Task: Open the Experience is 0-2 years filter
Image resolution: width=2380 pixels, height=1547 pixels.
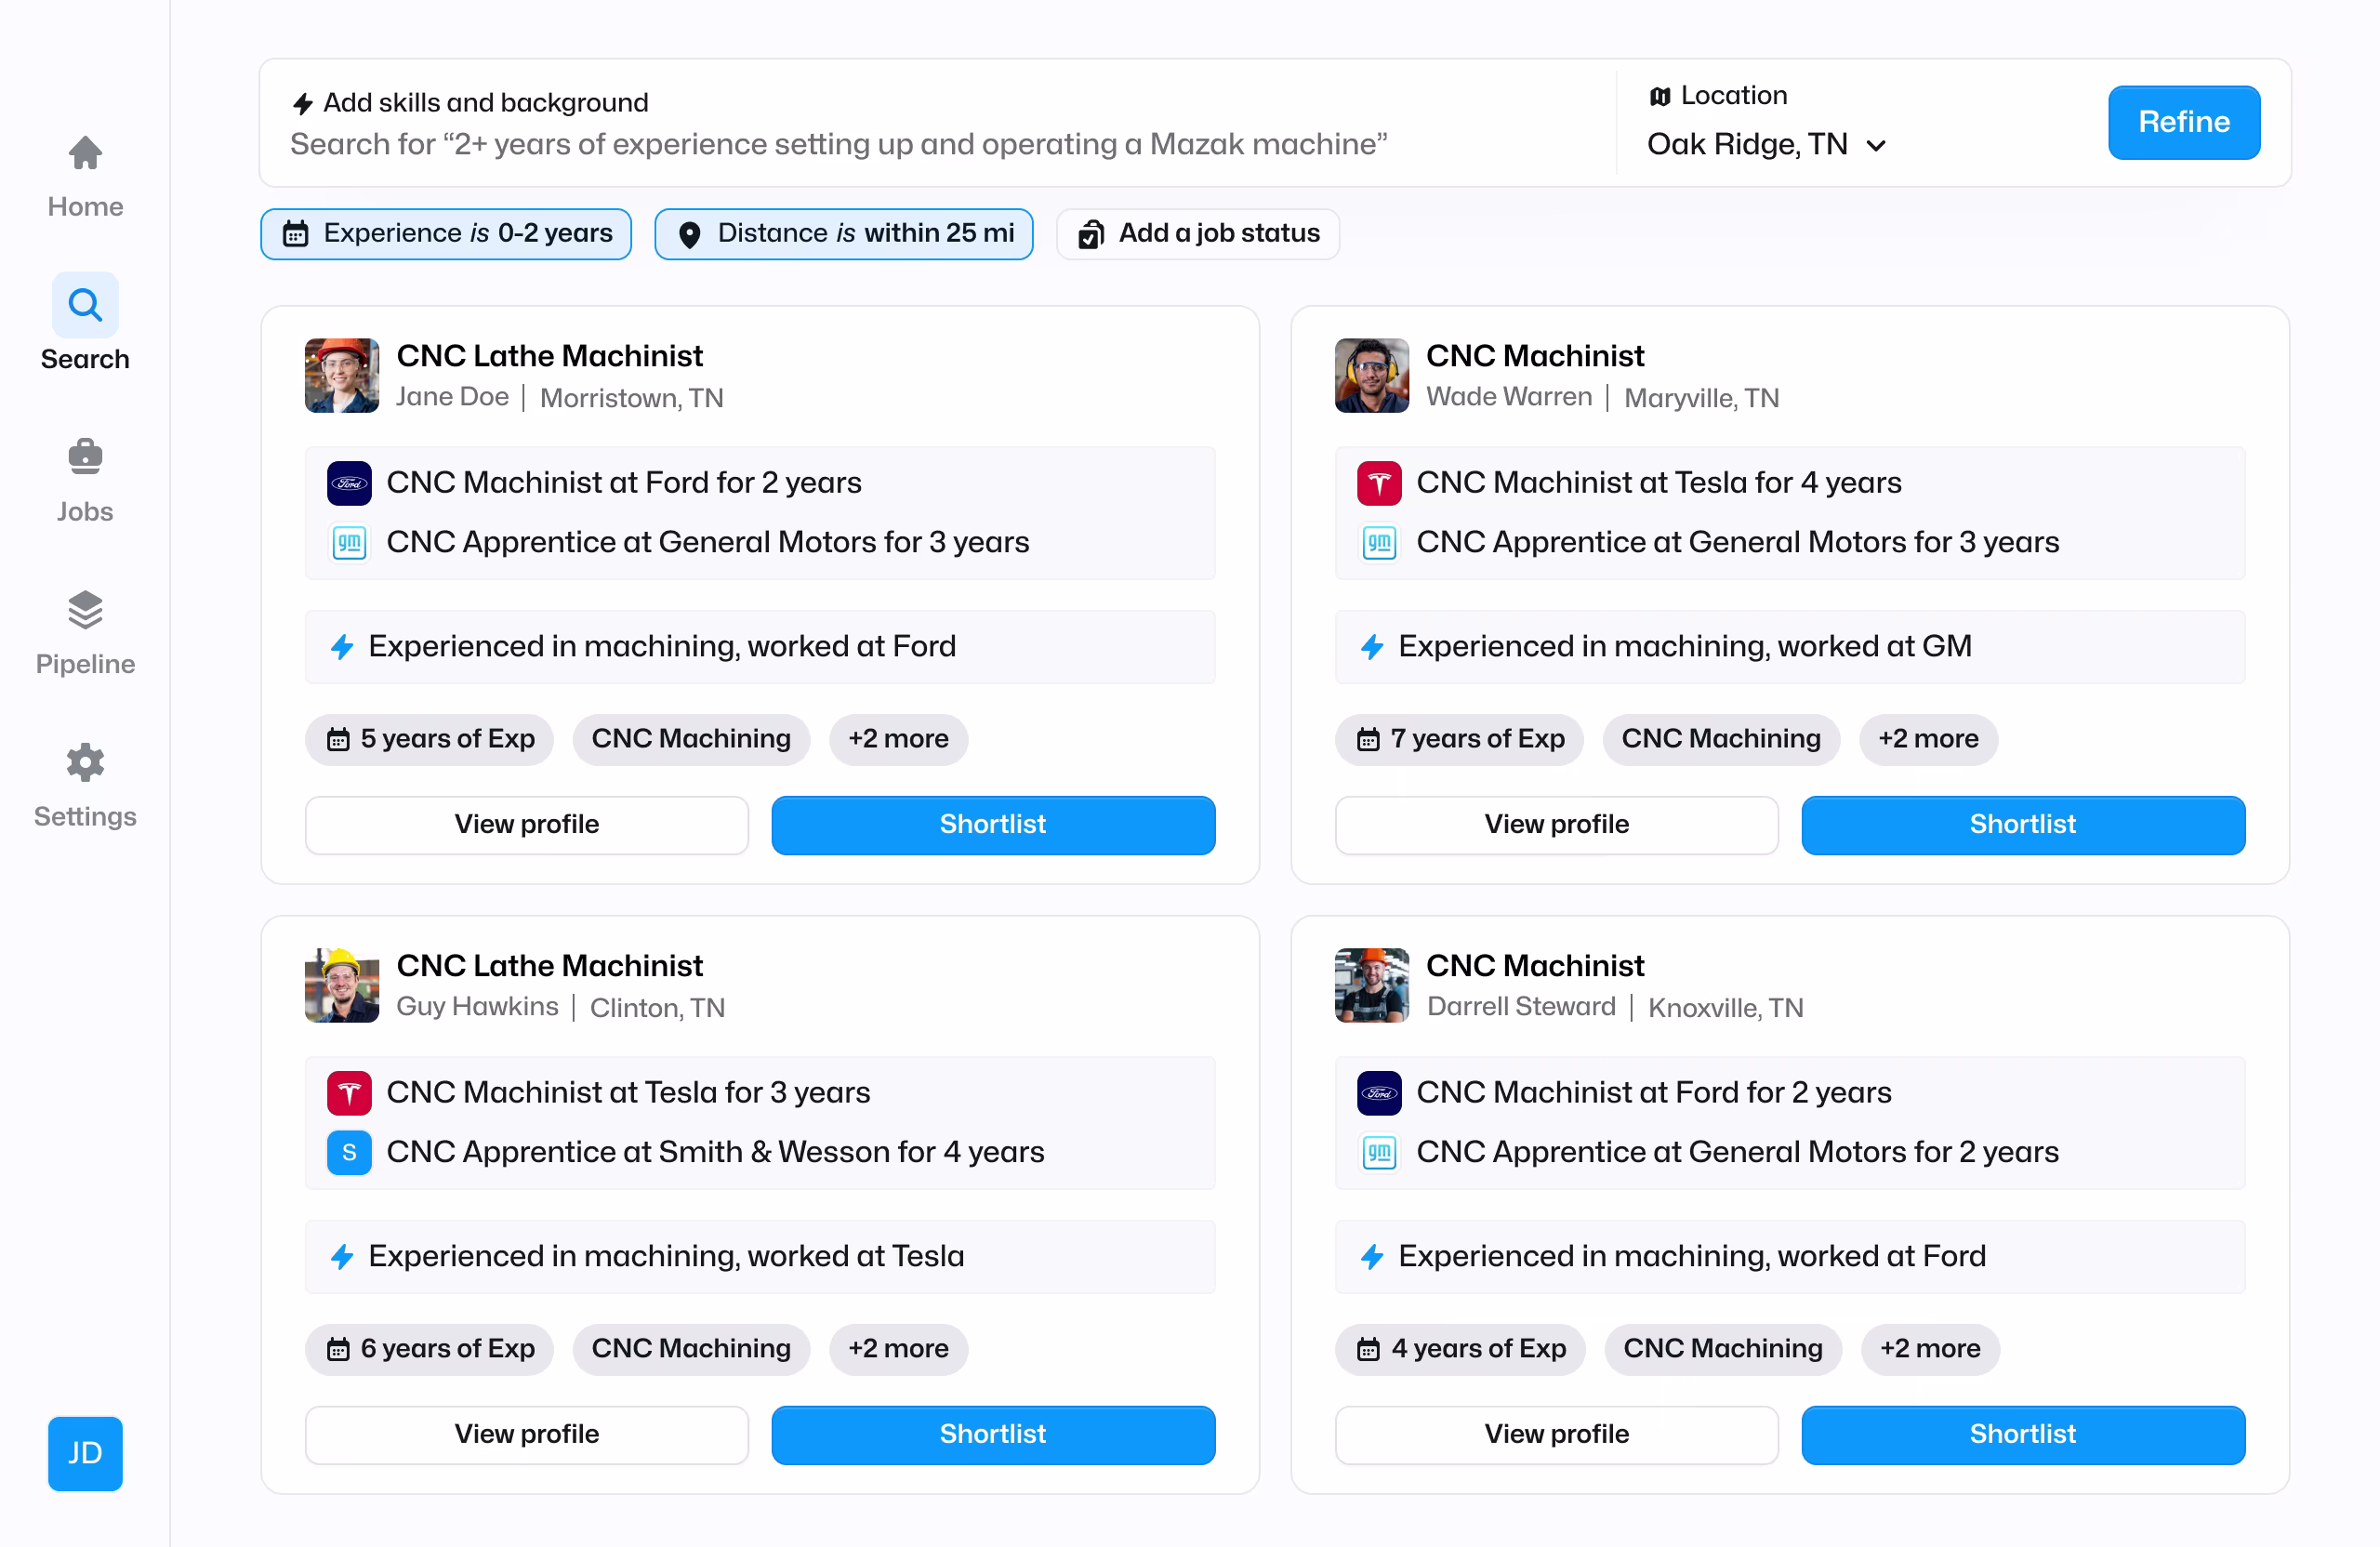Action: (446, 234)
